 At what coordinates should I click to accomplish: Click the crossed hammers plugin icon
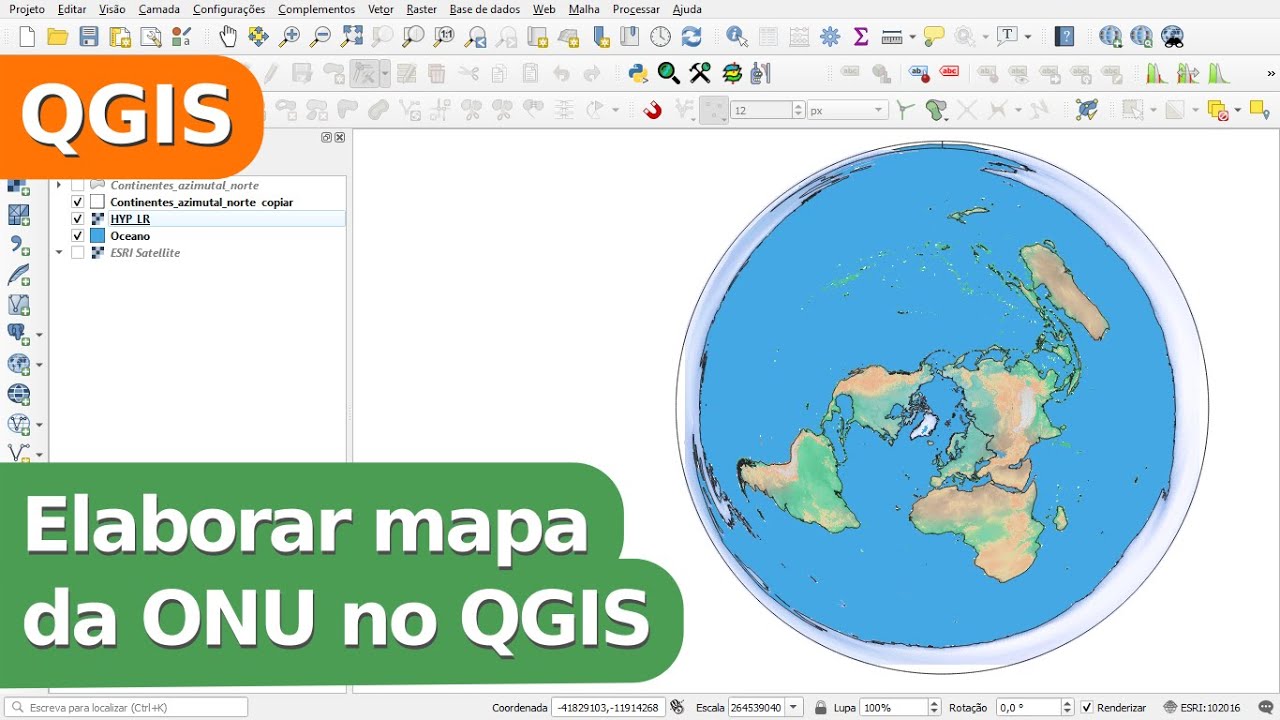(x=700, y=73)
